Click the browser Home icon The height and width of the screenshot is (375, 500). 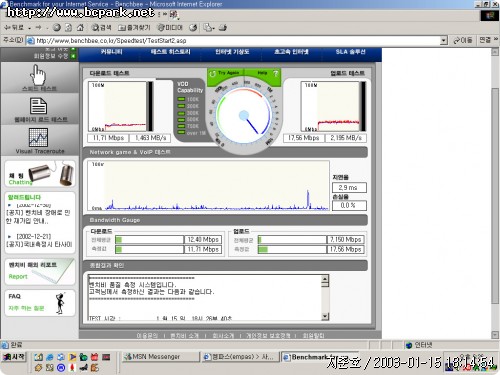click(80, 27)
